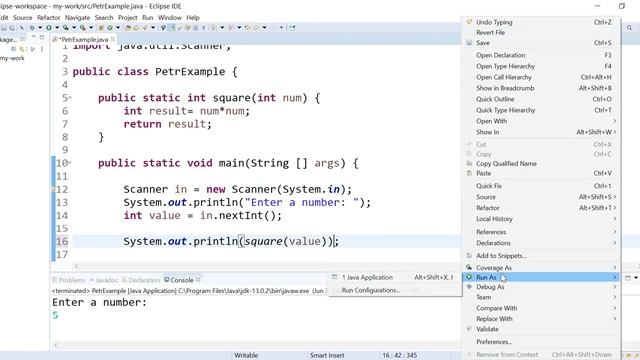
Task: Open the Navigate menu
Action: pos(78,18)
